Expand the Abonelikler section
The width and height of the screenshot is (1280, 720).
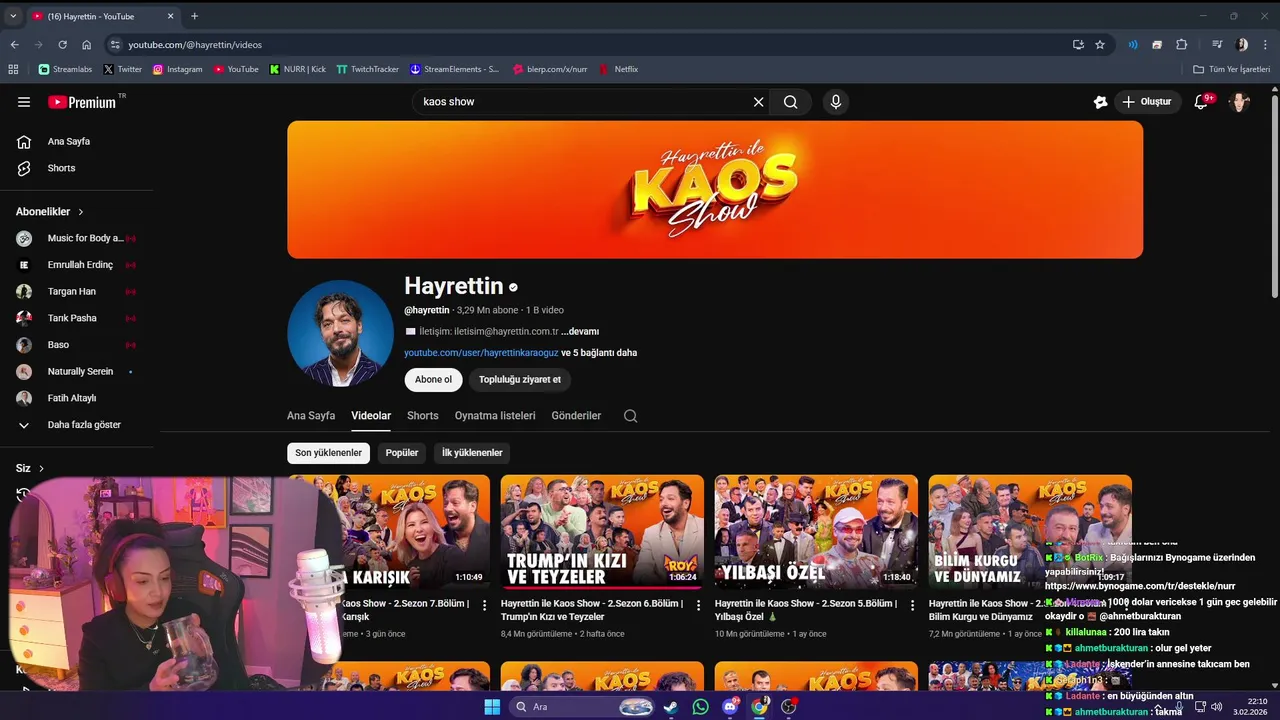coord(50,212)
